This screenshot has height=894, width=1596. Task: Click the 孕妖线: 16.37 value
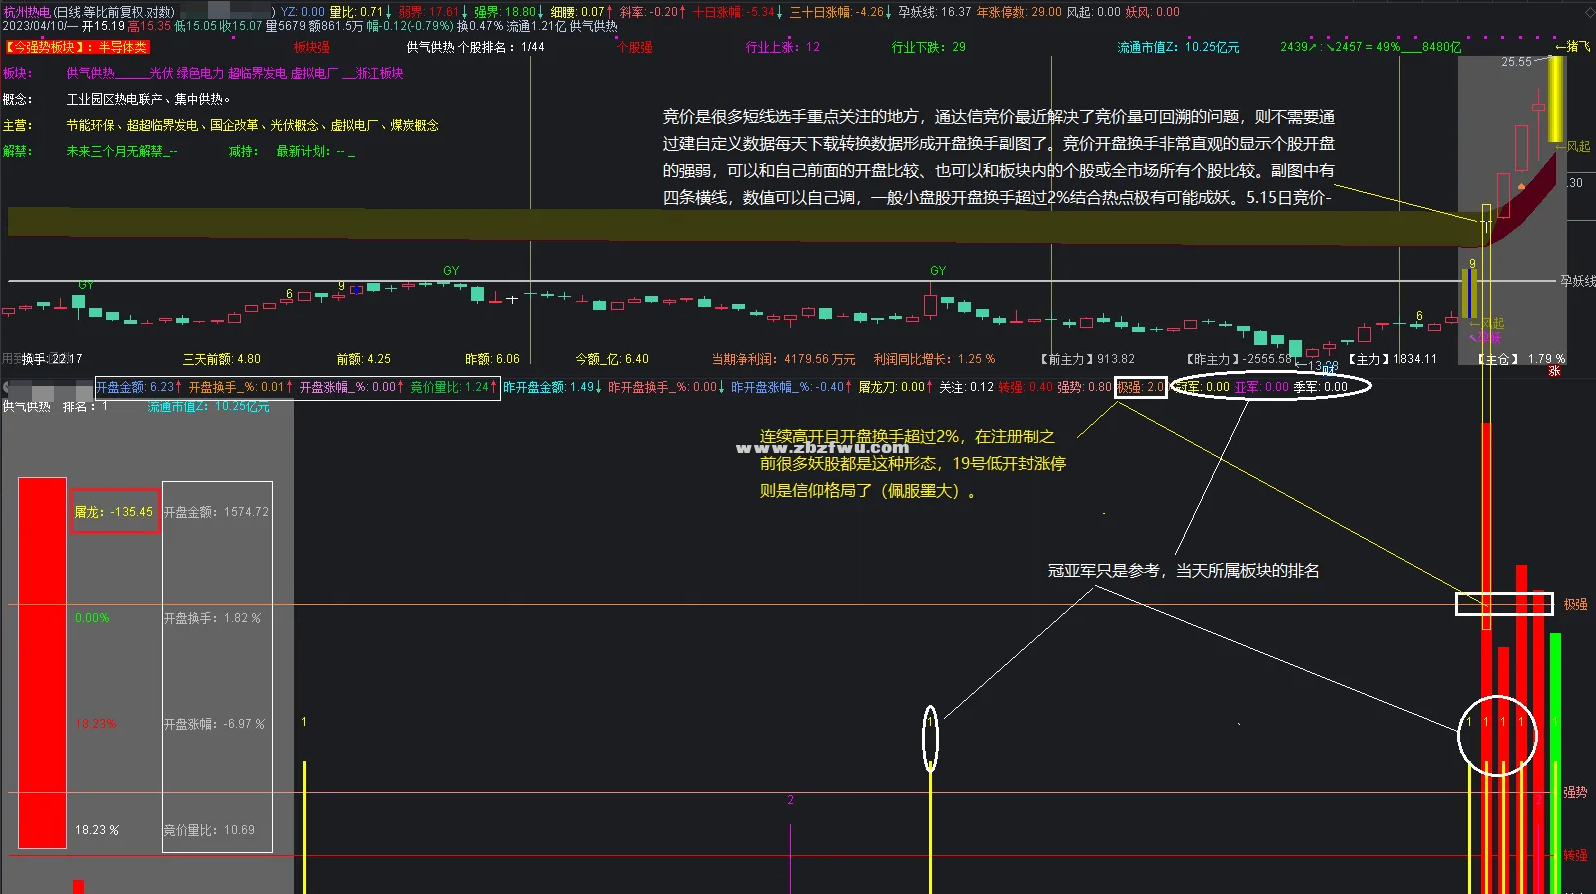[934, 12]
